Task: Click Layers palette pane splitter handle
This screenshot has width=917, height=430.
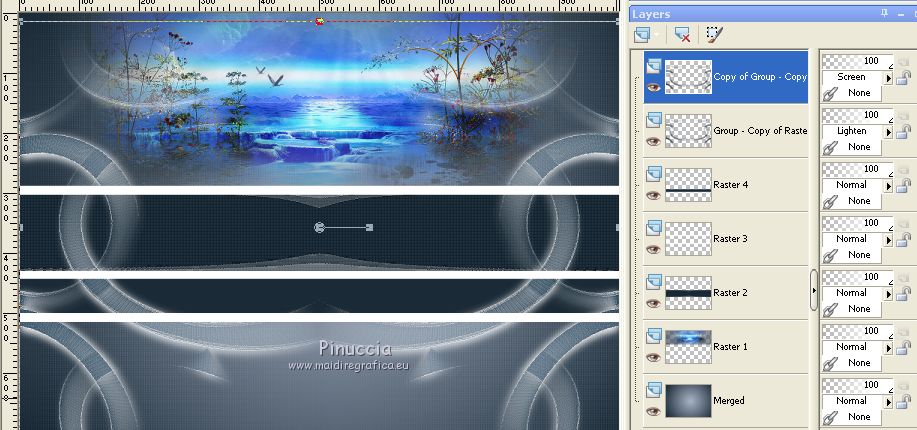Action: 813,290
